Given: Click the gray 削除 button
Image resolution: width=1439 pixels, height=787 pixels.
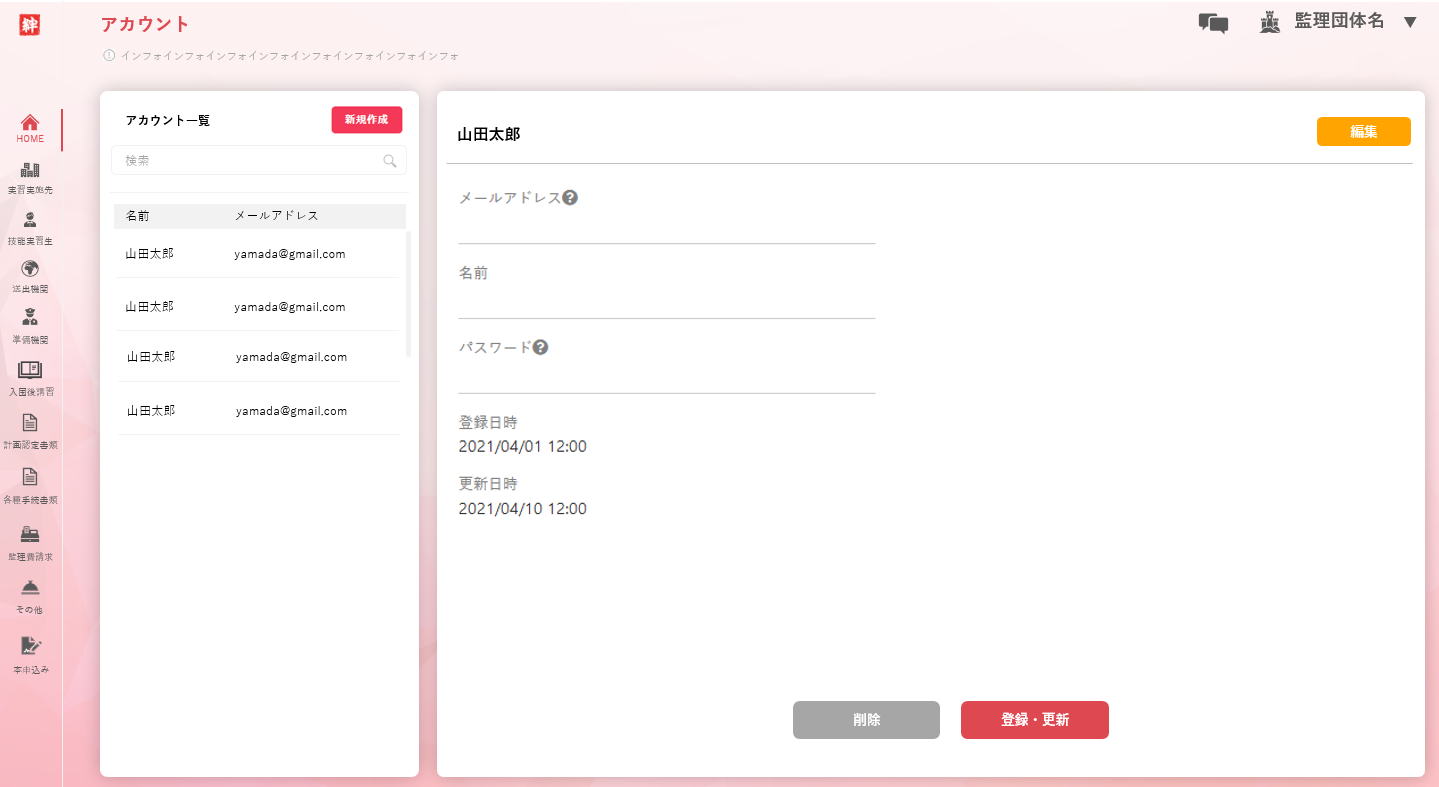Looking at the screenshot, I should tap(866, 720).
